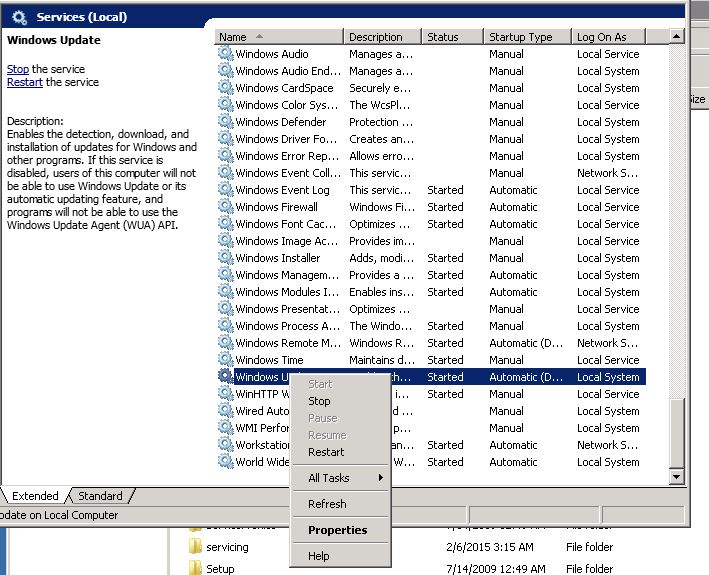
Task: Switch to the Extended tab
Action: point(35,496)
